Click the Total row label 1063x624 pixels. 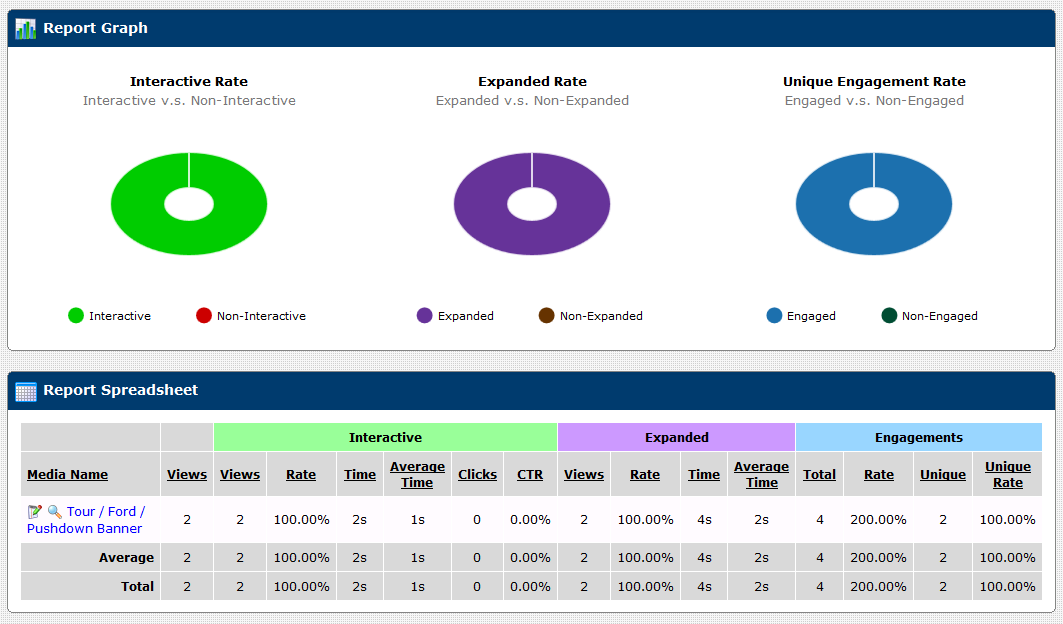click(x=138, y=587)
